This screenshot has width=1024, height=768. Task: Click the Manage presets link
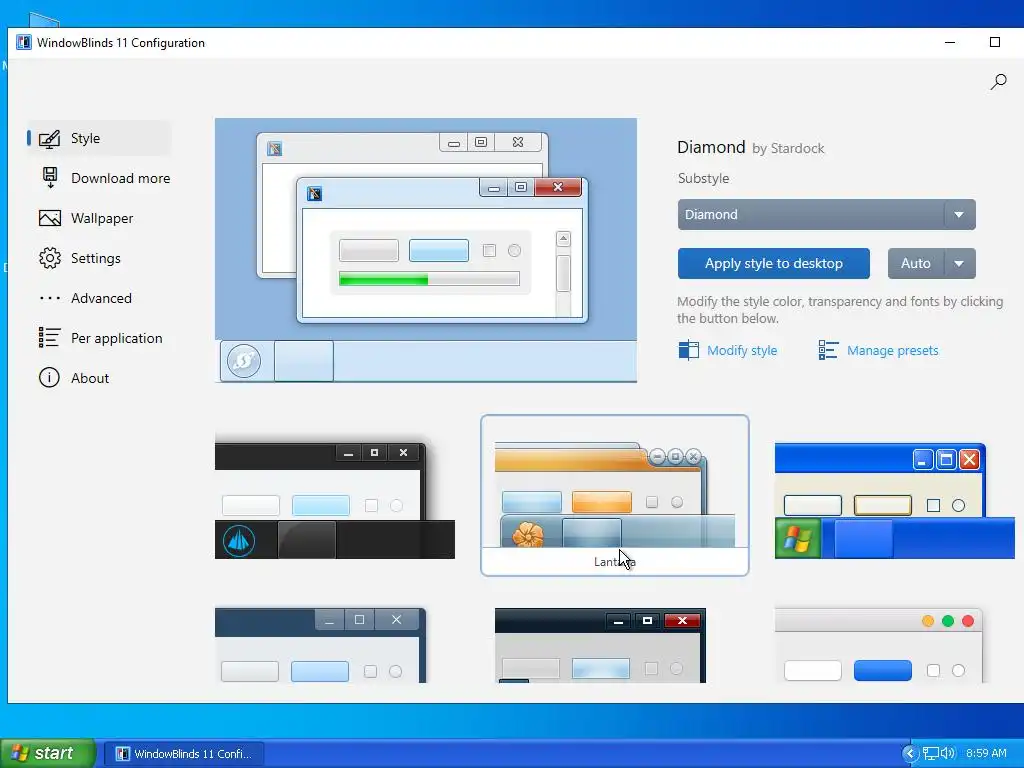pyautogui.click(x=892, y=351)
